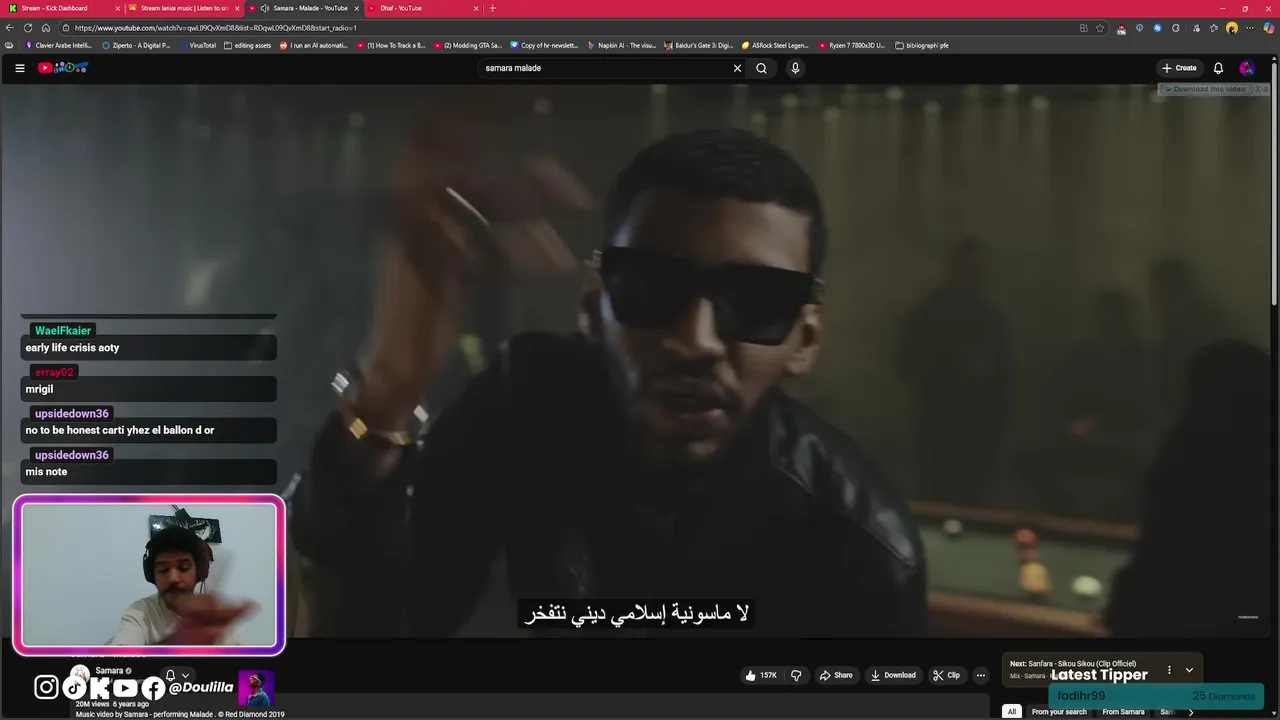This screenshot has height=720, width=1280.
Task: Open notification bell dropdown beside Samara channel
Action: point(176,675)
